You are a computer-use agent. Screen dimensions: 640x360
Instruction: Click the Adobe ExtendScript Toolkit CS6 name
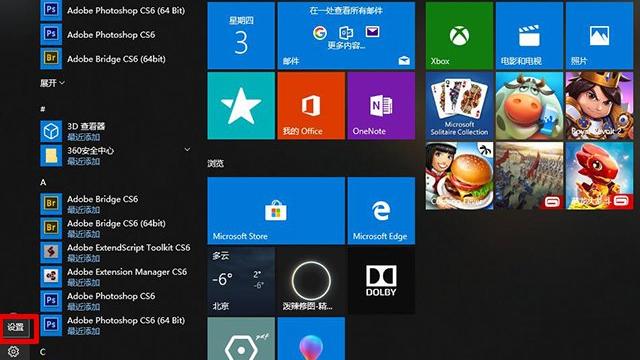tap(129, 247)
